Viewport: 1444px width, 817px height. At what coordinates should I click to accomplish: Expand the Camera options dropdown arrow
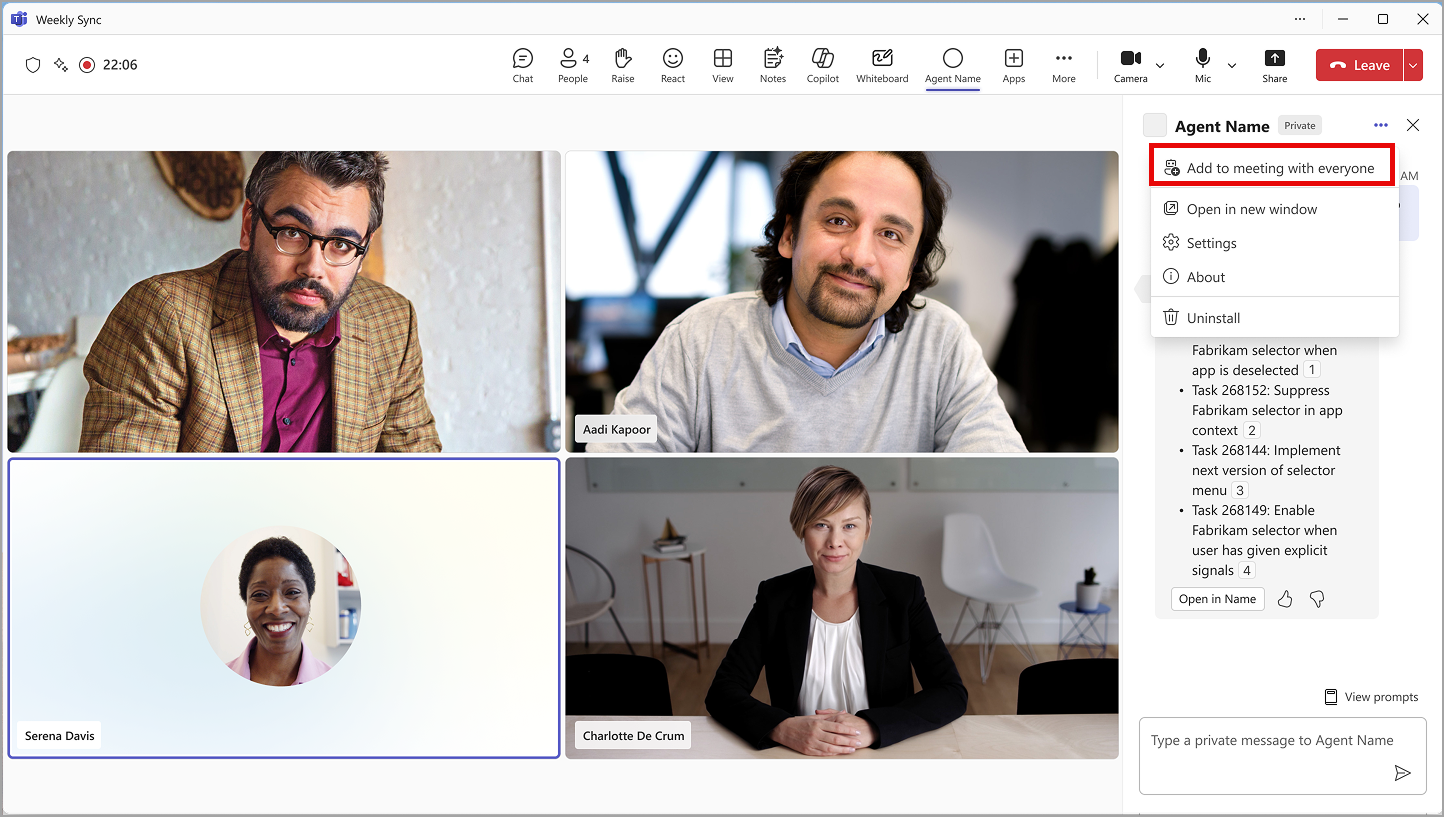[x=1160, y=66]
